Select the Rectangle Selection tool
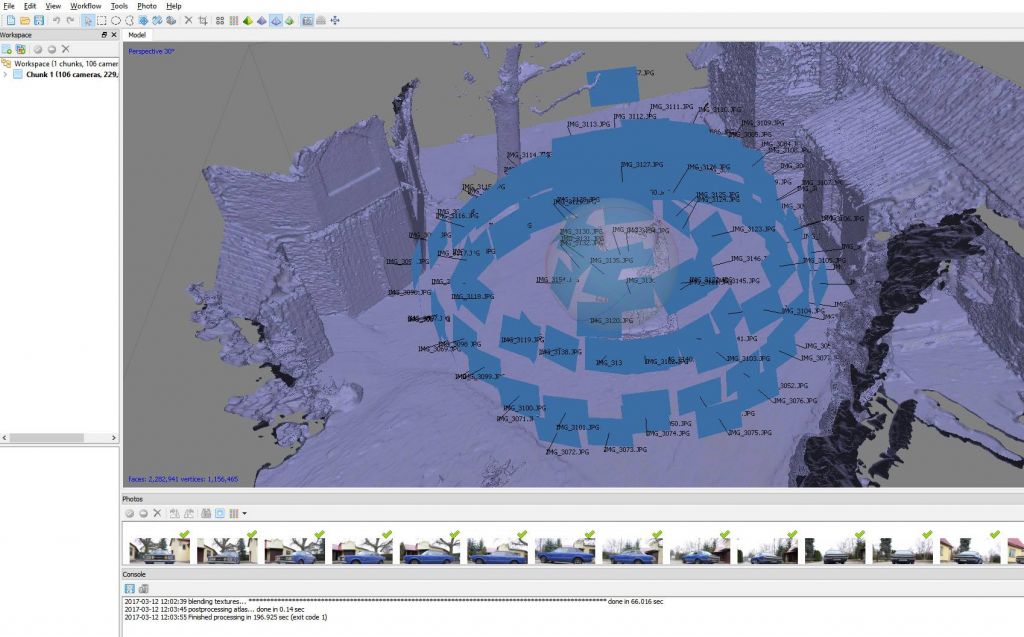Viewport: 1024px width, 637px height. click(101, 20)
